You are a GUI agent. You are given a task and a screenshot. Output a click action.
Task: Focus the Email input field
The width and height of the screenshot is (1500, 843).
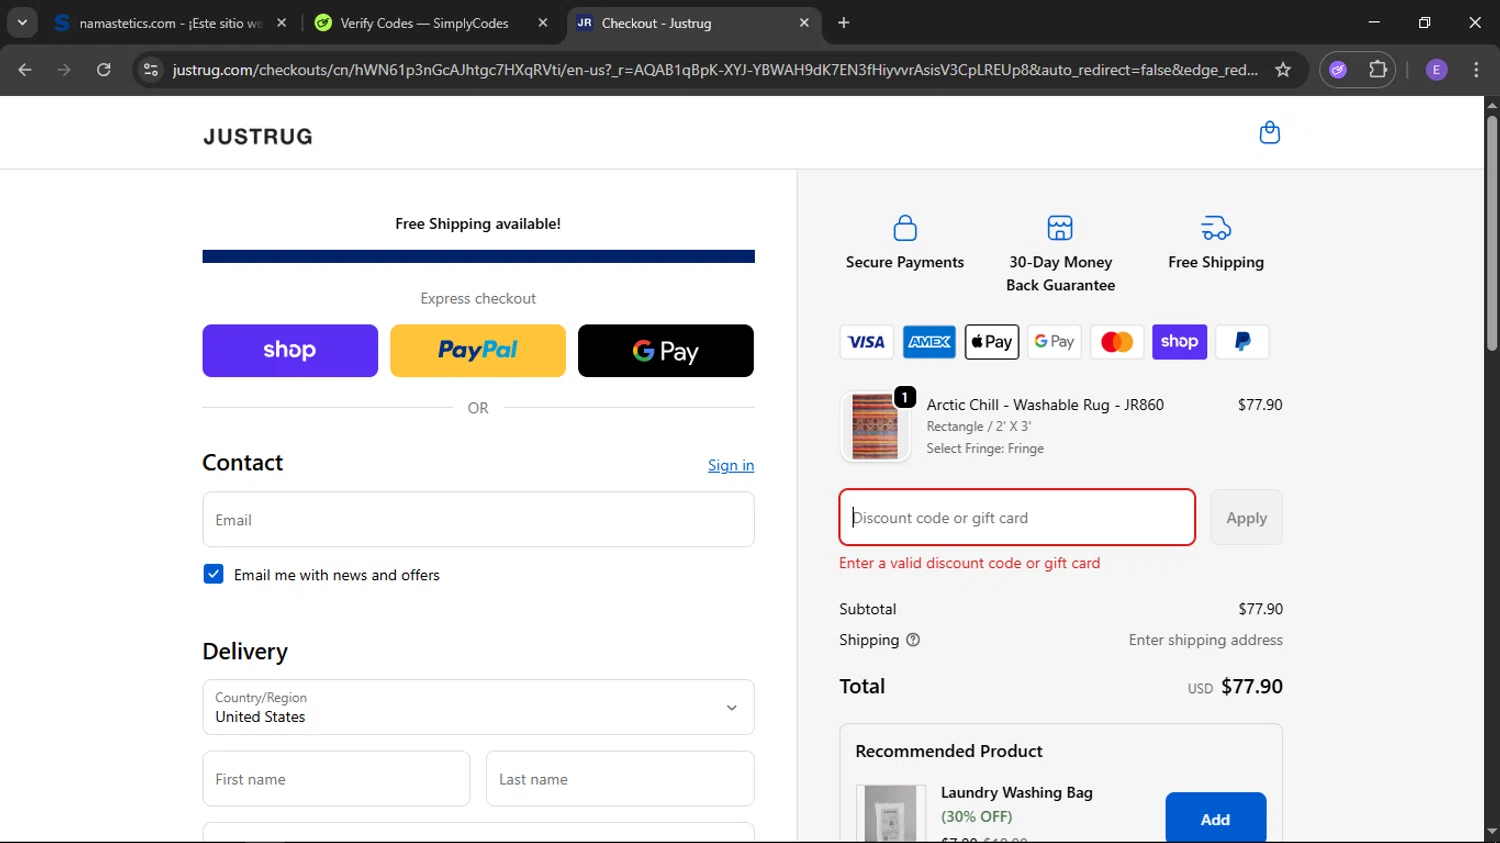tap(478, 519)
